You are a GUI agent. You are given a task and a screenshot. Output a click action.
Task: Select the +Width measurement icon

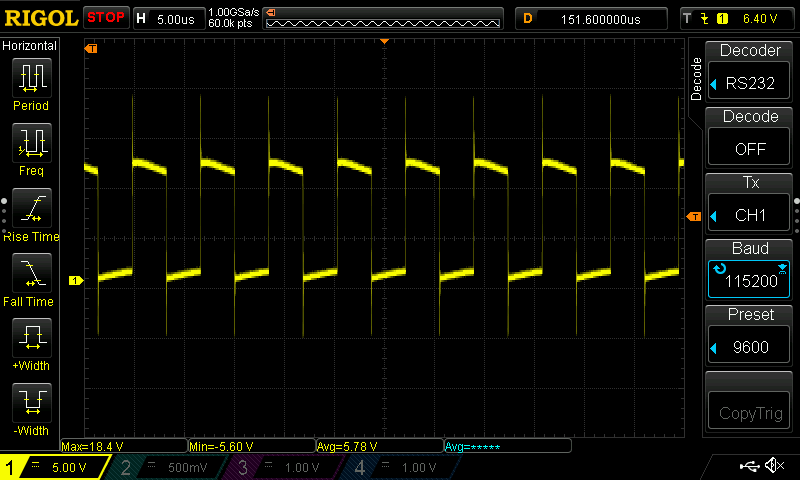[32, 338]
